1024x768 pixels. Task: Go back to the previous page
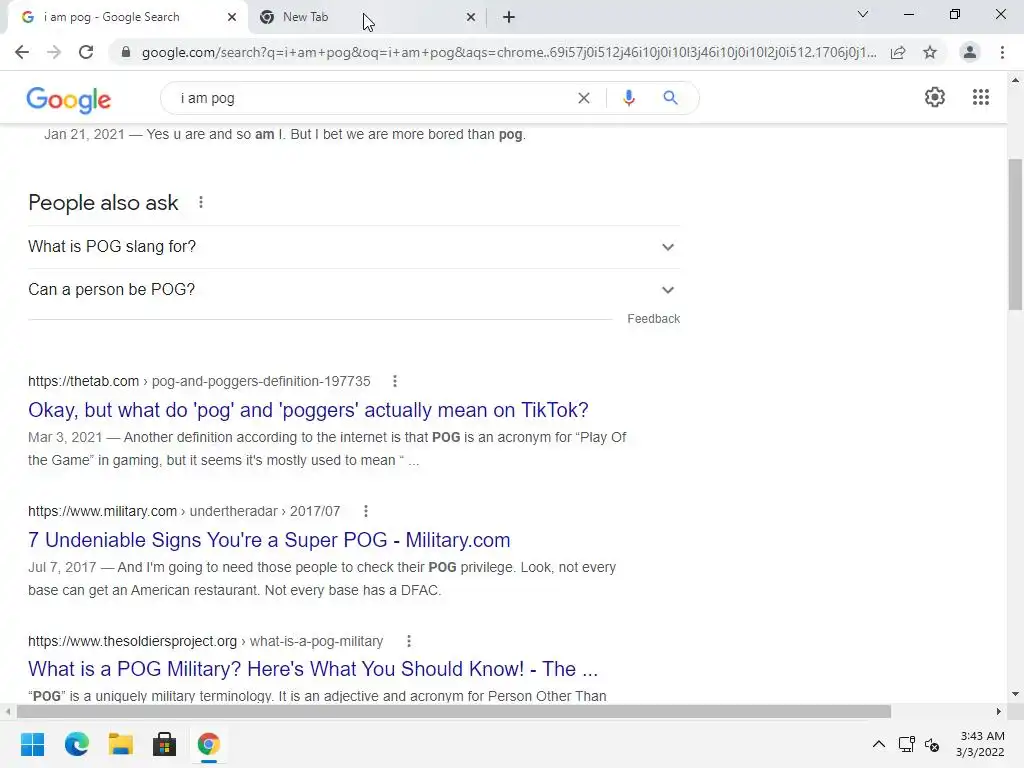(x=22, y=52)
